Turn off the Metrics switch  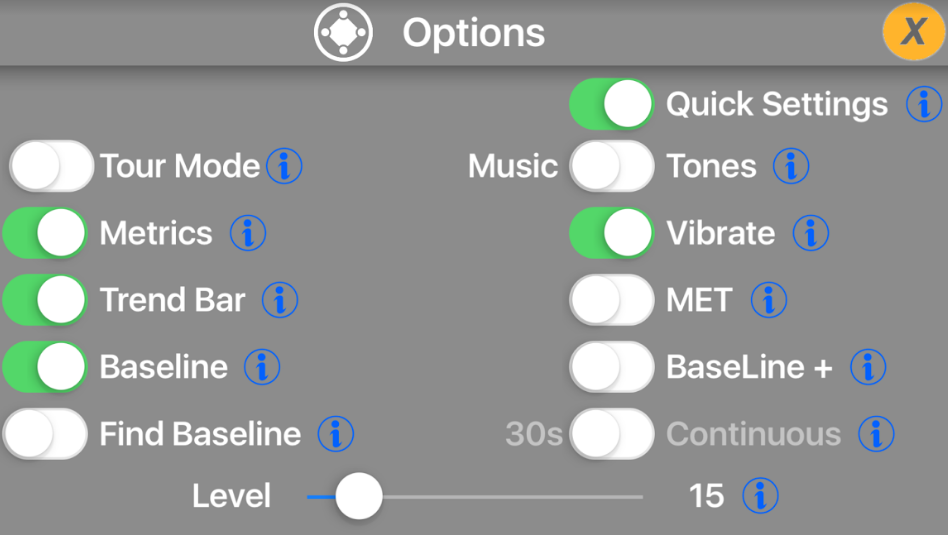coord(45,233)
